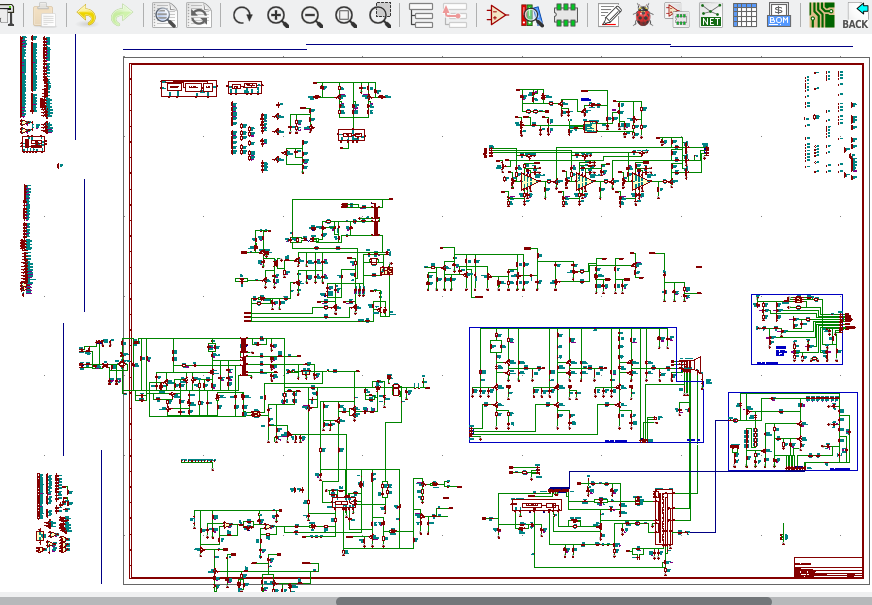Screen dimensions: 872x605
Task: Zoom out of the schematic
Action: (x=311, y=16)
